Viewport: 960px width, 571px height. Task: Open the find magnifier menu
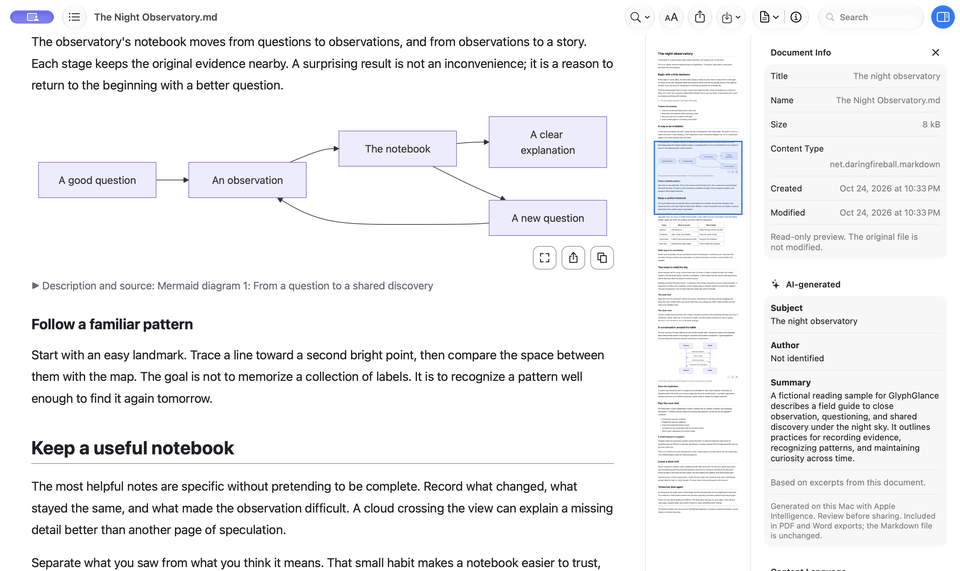[x=639, y=17]
